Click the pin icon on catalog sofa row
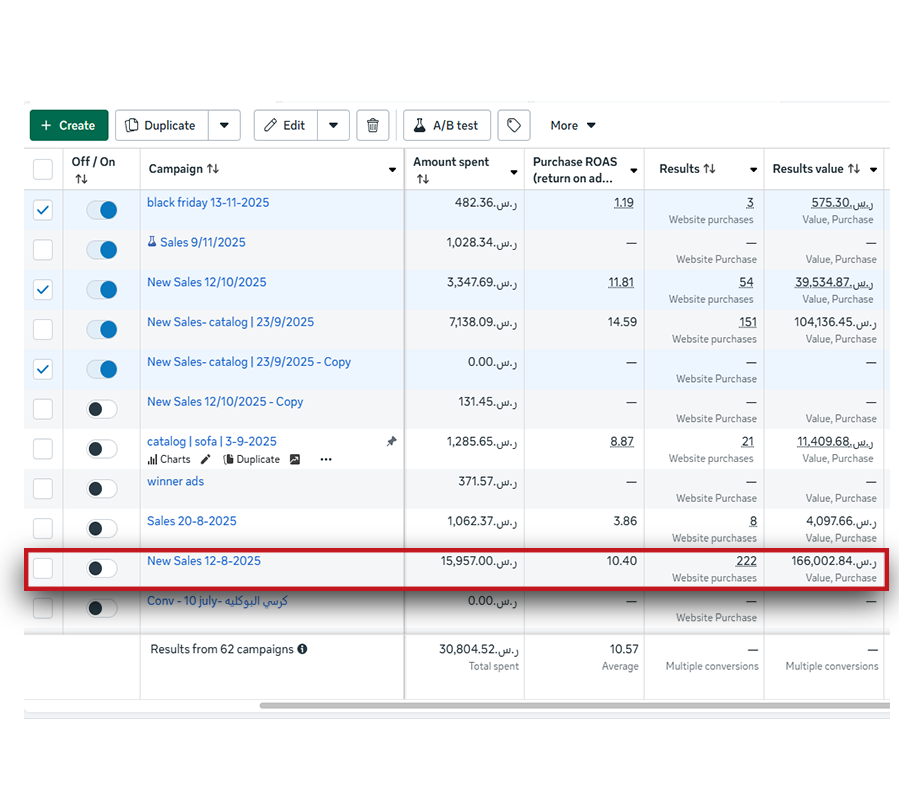 391,441
